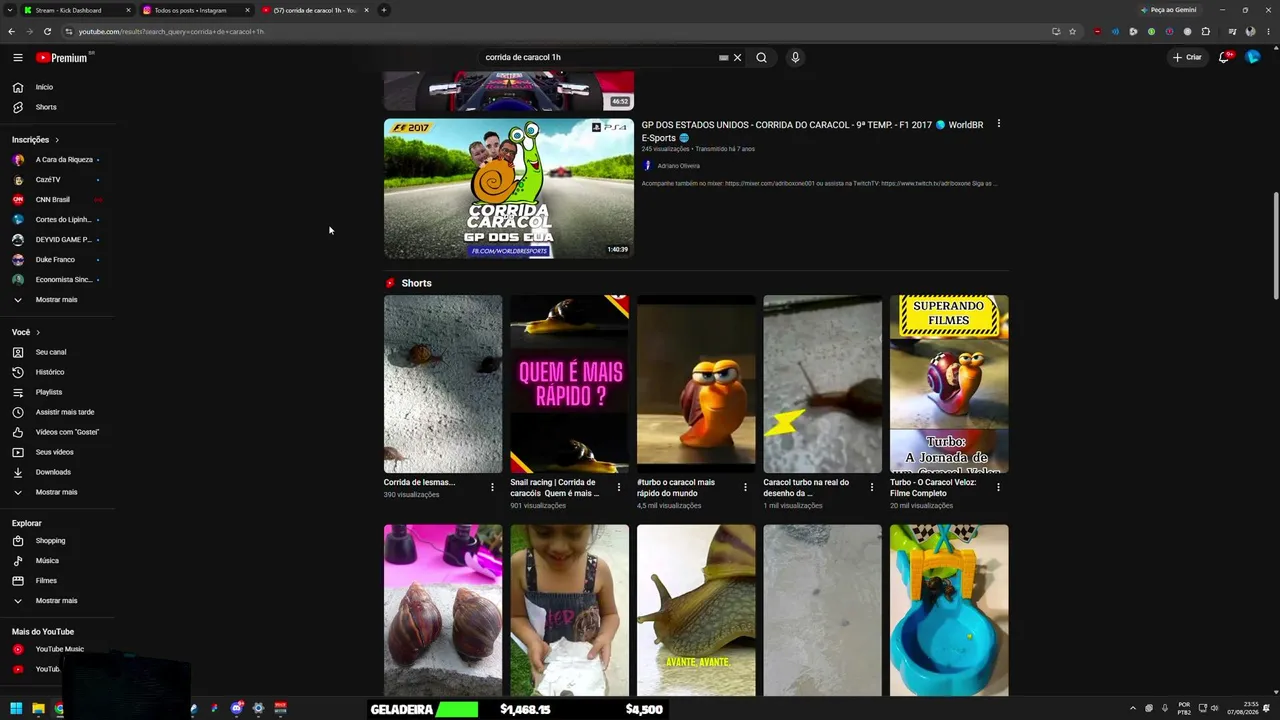
Task: Open the account avatar menu
Action: pos(1252,57)
